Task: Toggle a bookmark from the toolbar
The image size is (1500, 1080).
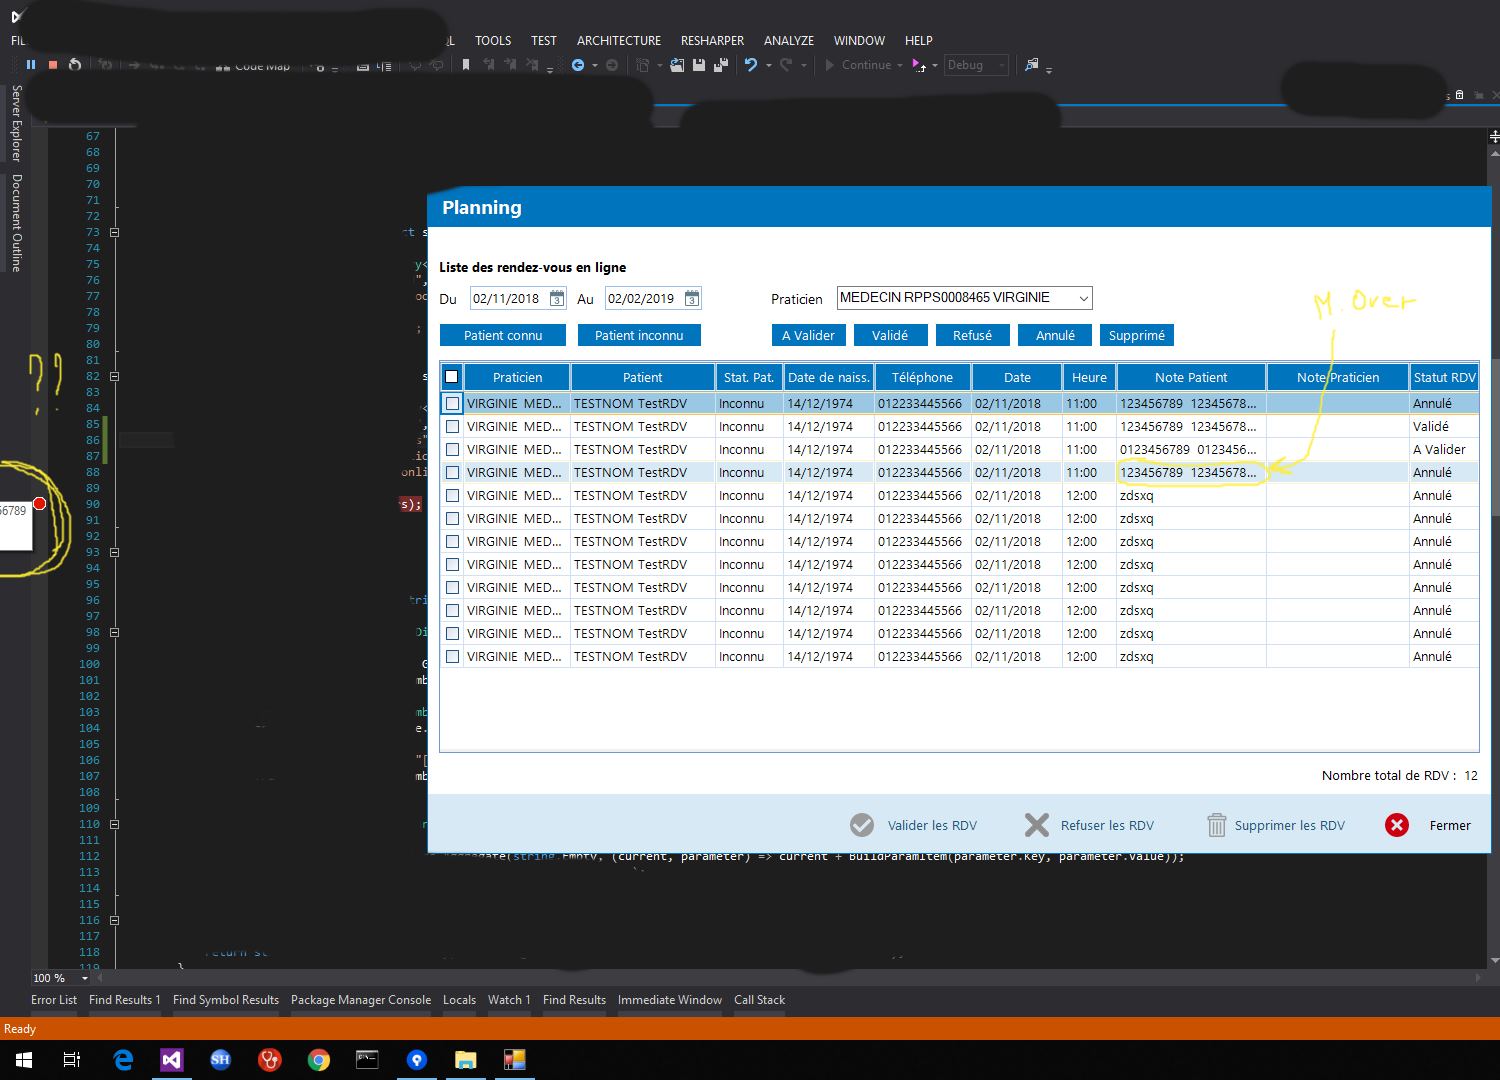Action: tap(466, 65)
